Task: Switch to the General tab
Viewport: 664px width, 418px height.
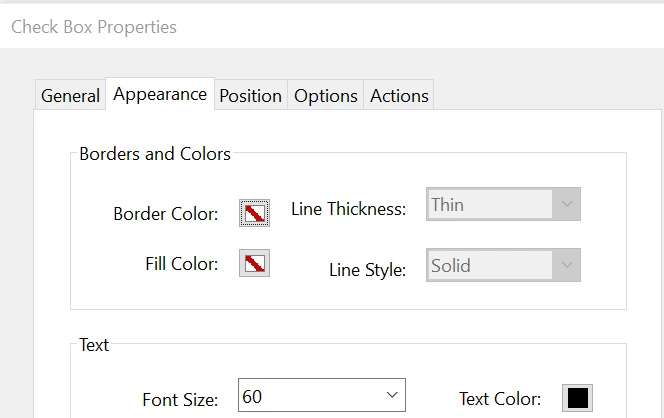Action: pyautogui.click(x=70, y=96)
